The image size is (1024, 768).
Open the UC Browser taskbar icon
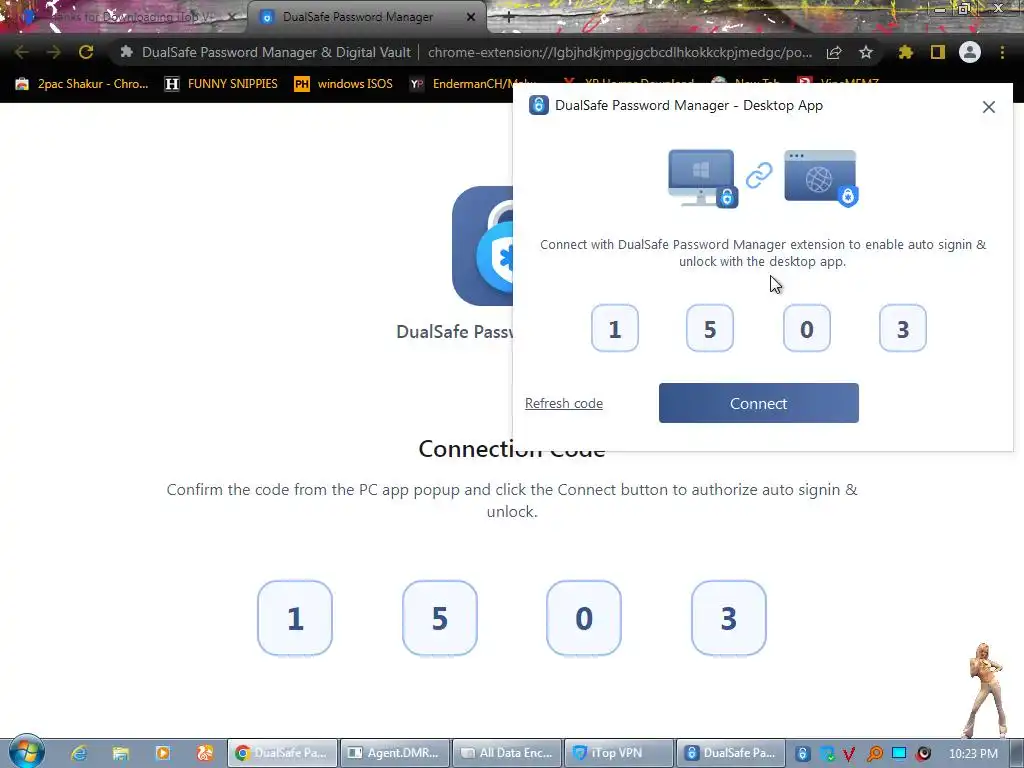coord(204,753)
